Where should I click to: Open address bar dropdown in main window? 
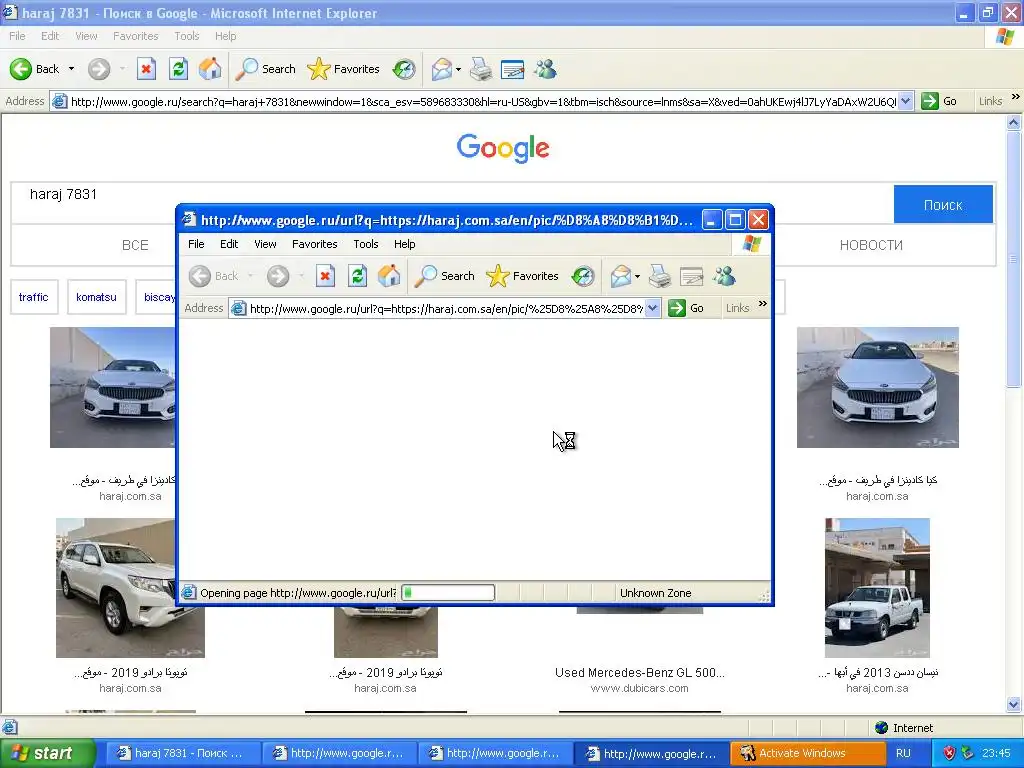click(x=905, y=101)
